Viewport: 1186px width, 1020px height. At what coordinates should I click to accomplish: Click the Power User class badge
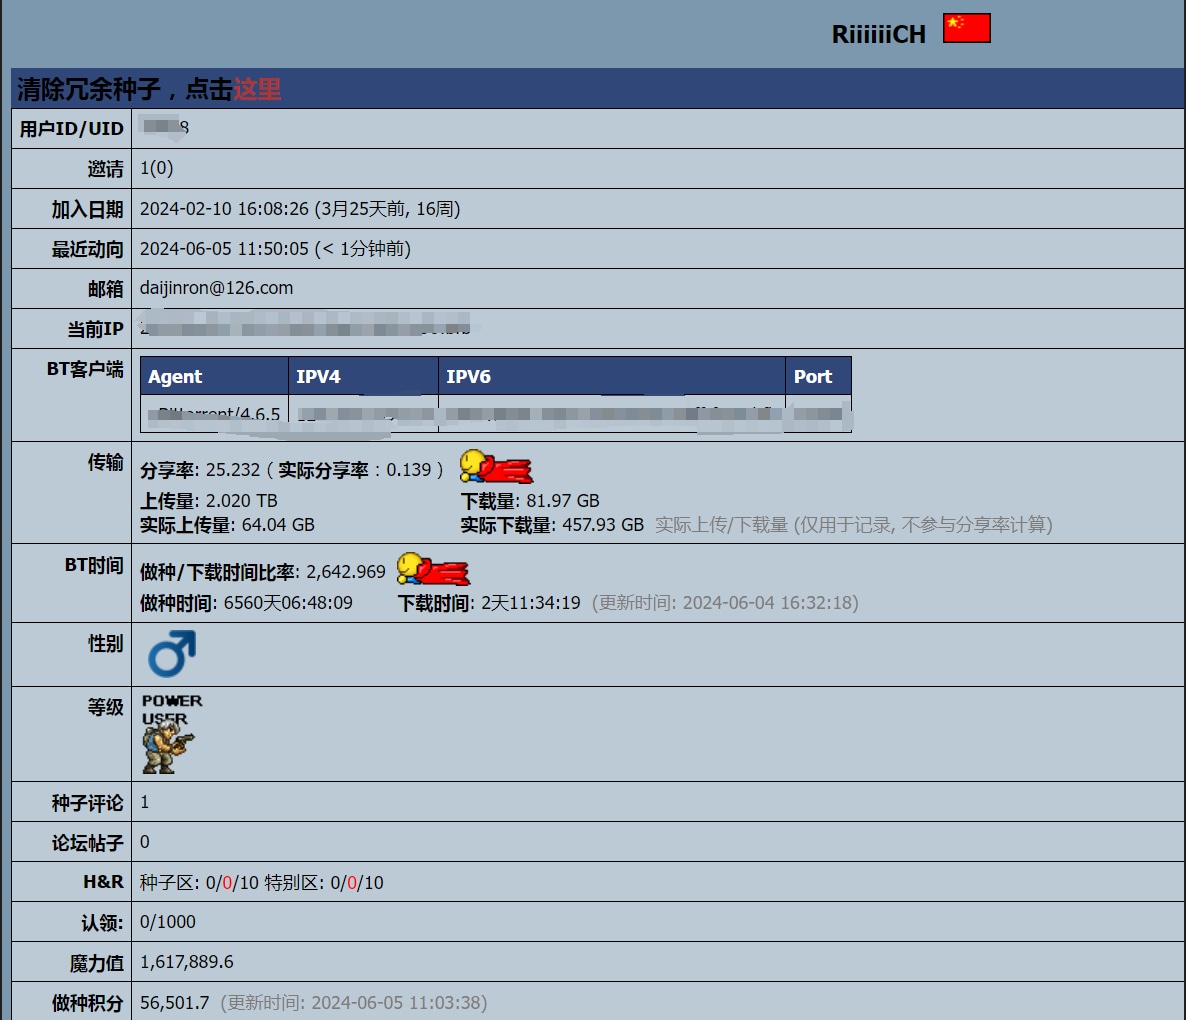click(x=170, y=734)
